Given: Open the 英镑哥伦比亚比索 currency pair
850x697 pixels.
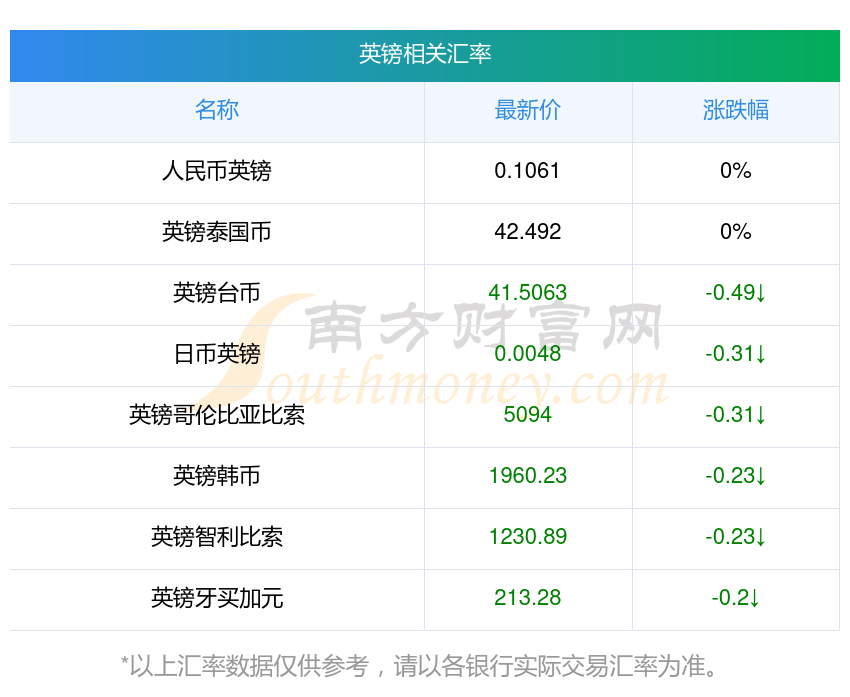Looking at the screenshot, I should tap(217, 415).
